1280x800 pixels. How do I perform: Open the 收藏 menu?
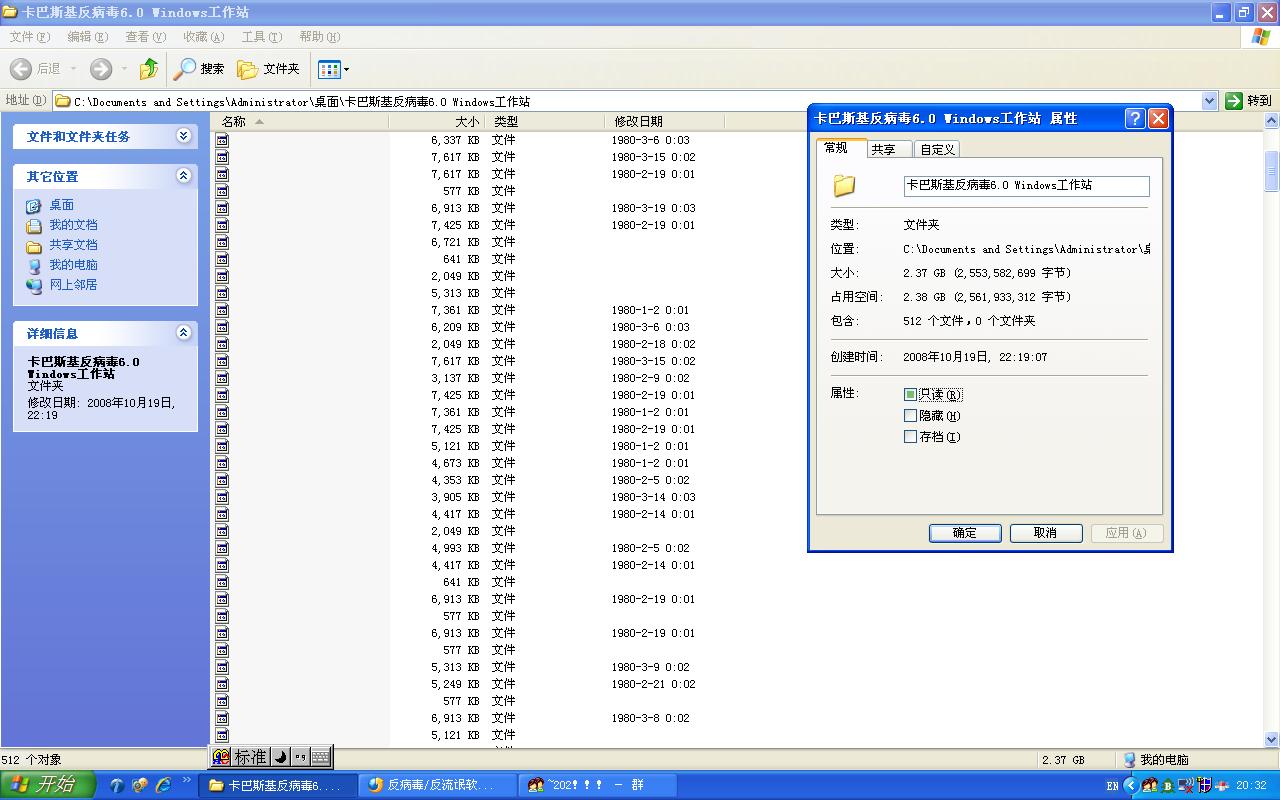(203, 37)
